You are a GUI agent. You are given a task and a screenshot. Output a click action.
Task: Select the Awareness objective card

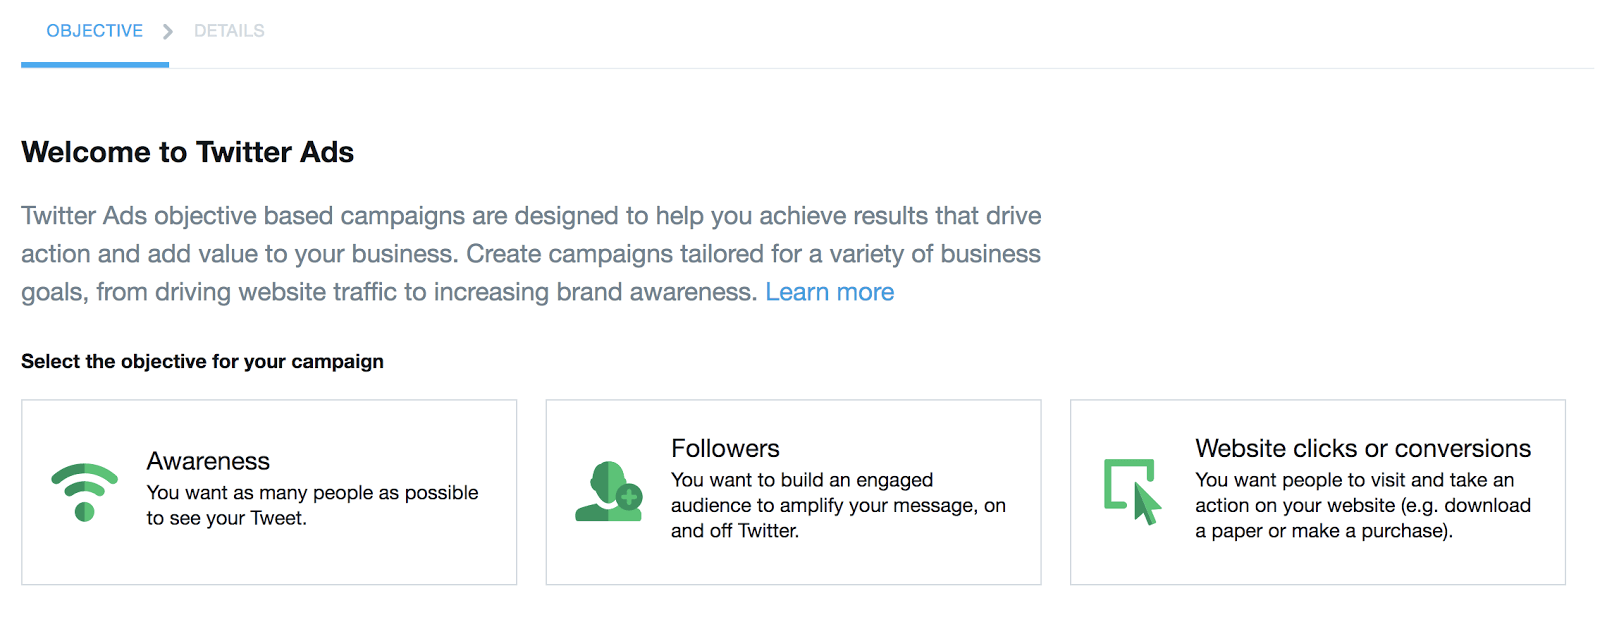(x=269, y=492)
